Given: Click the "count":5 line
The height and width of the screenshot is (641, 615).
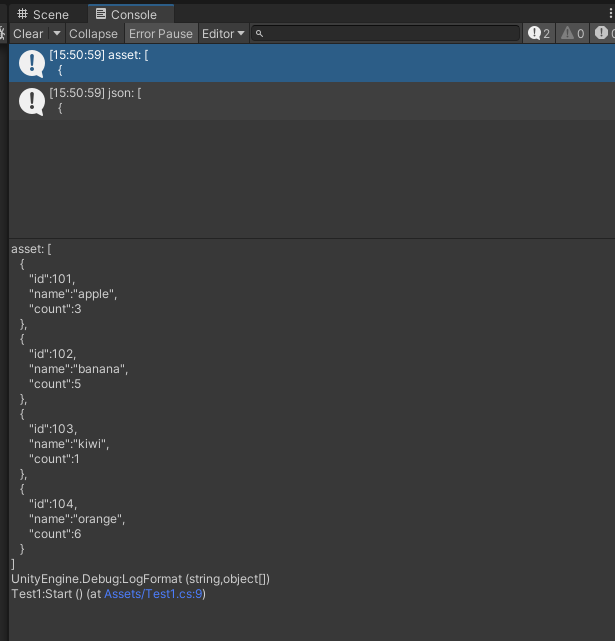Looking at the screenshot, I should tap(55, 384).
